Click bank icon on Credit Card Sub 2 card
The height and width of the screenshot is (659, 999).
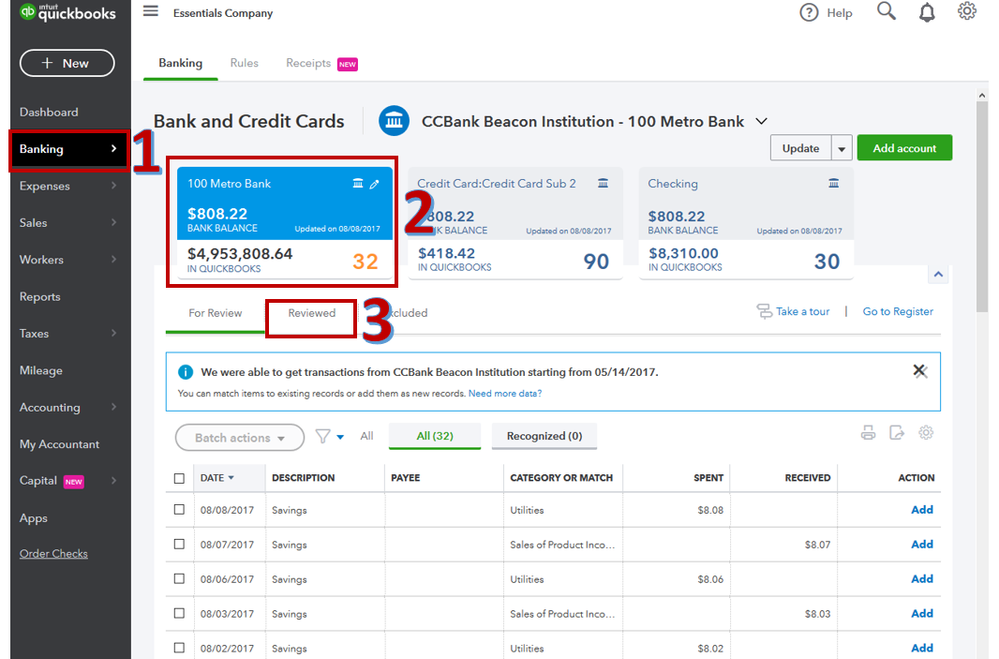(x=603, y=184)
